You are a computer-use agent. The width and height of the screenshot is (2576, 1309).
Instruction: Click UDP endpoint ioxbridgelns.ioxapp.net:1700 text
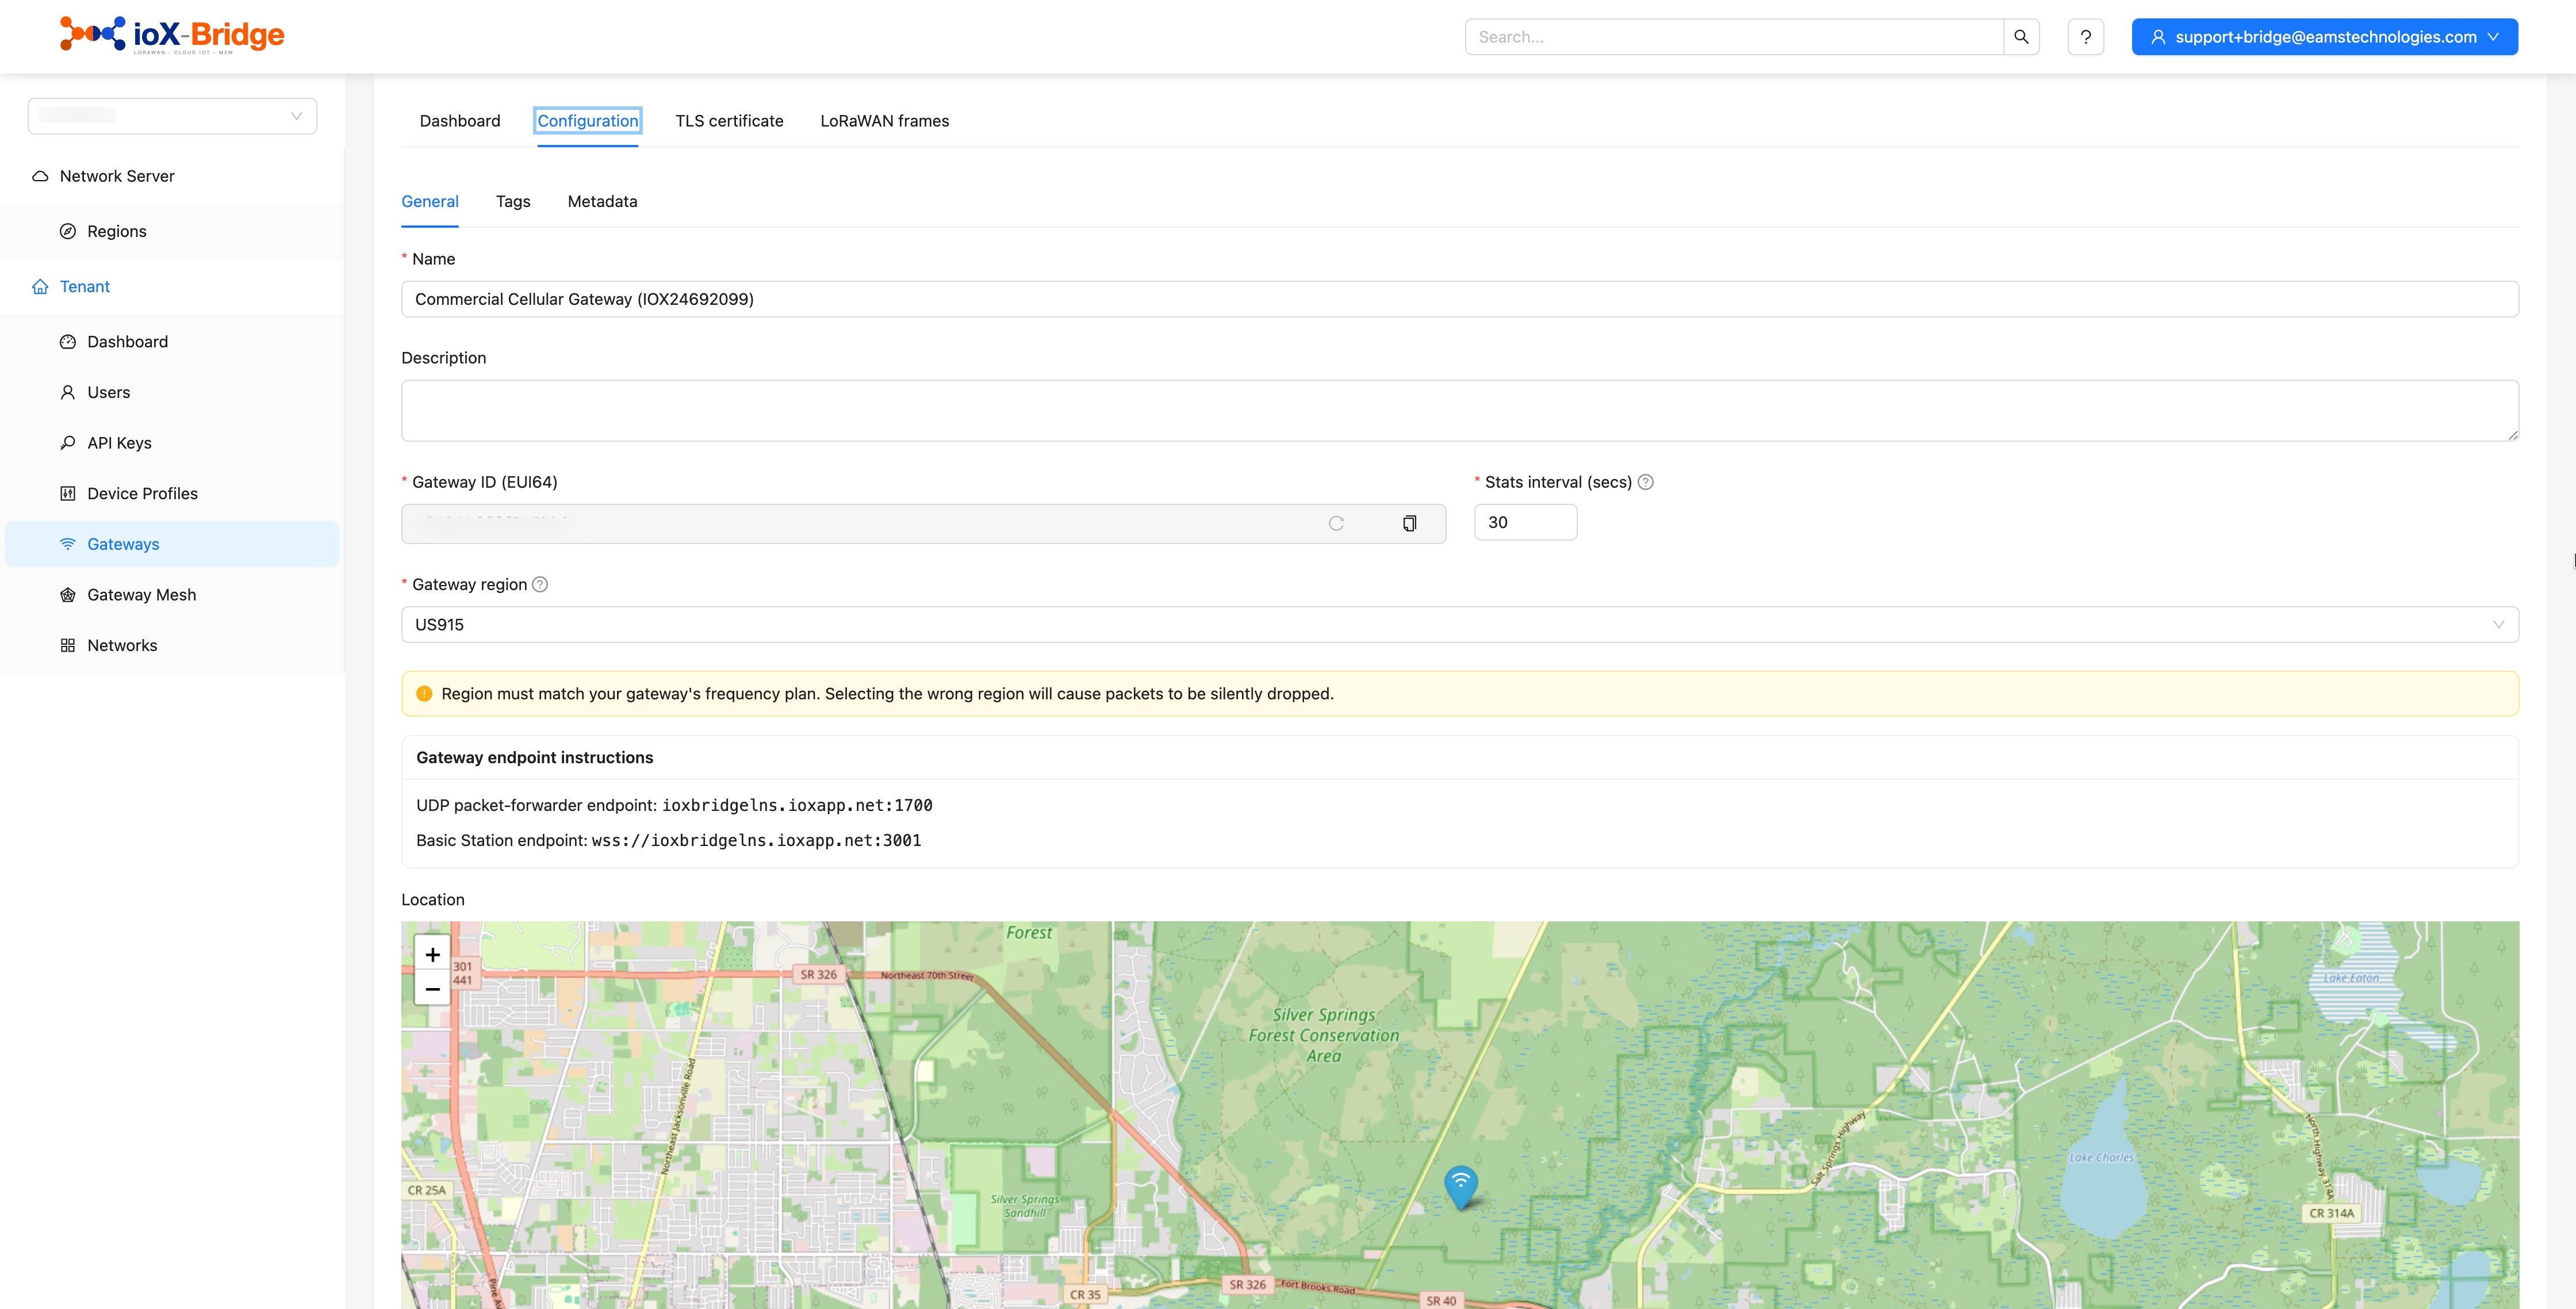click(797, 805)
